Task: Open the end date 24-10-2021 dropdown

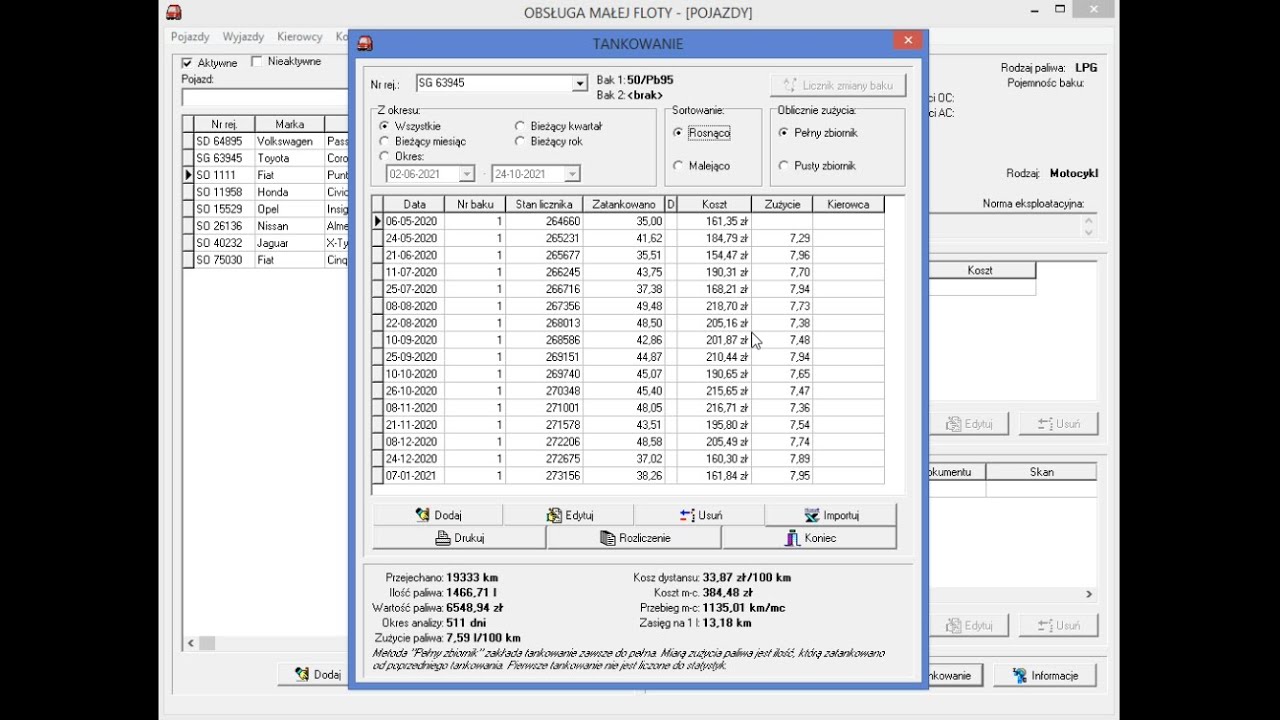Action: [572, 174]
